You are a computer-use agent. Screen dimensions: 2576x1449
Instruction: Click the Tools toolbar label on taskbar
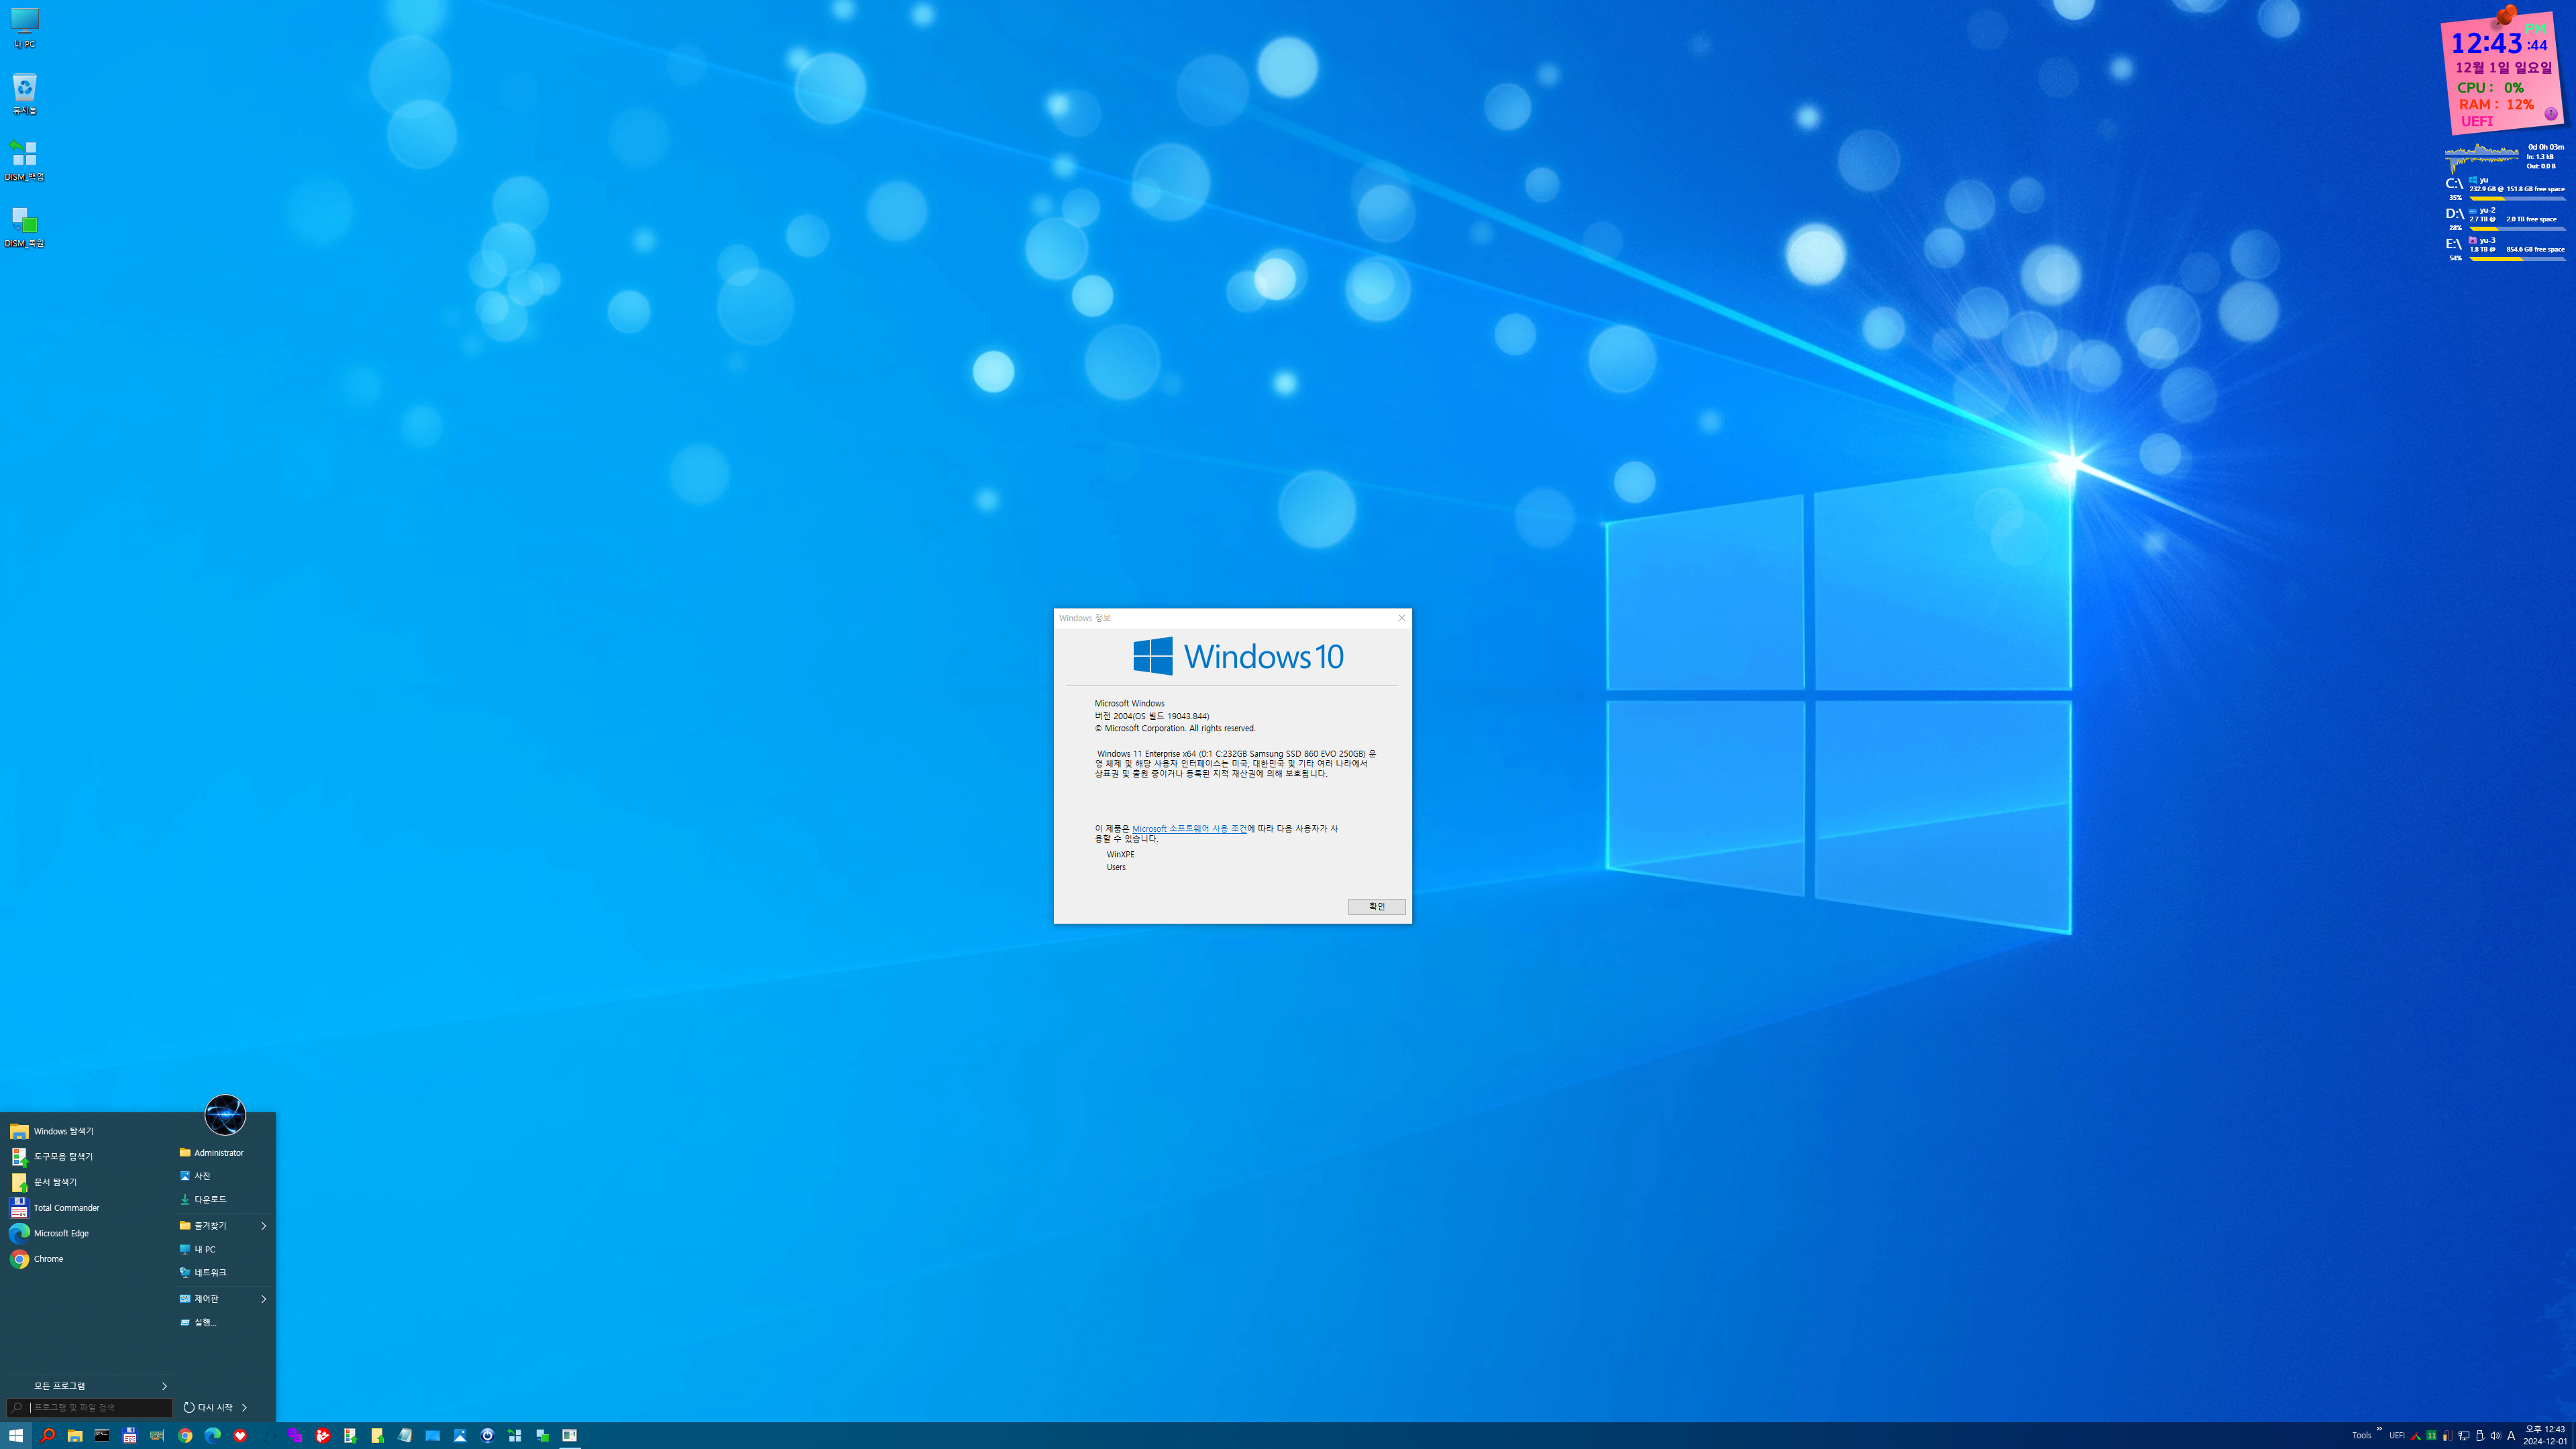2361,1436
